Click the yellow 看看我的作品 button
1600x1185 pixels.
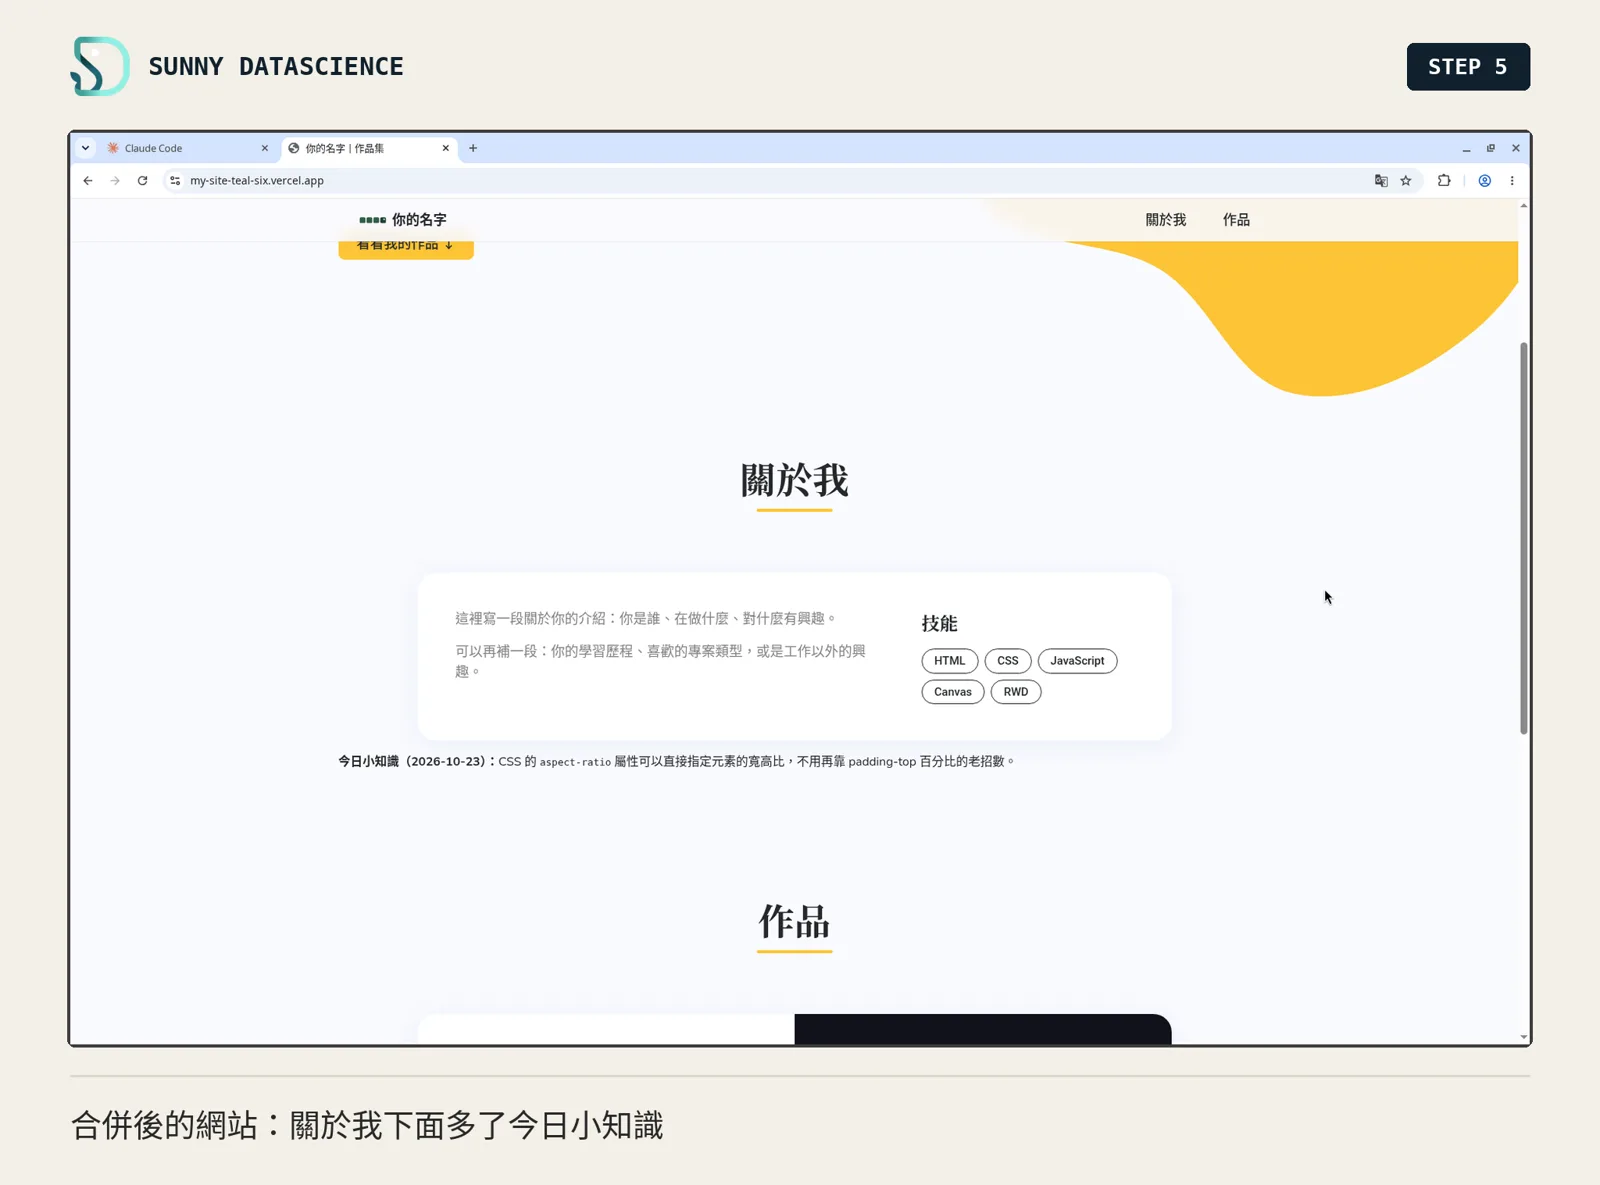pos(406,249)
